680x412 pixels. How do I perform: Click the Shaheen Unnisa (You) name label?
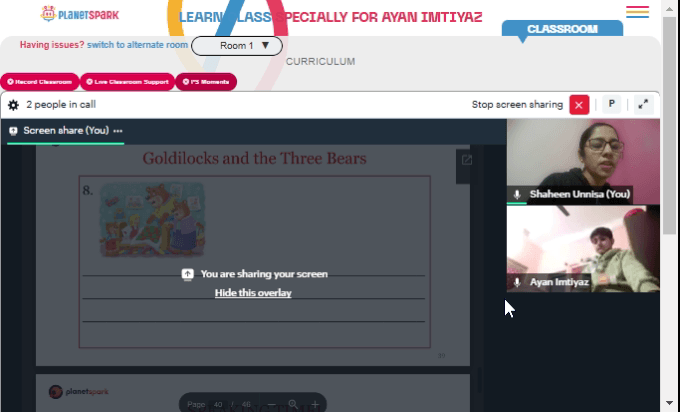[580, 194]
